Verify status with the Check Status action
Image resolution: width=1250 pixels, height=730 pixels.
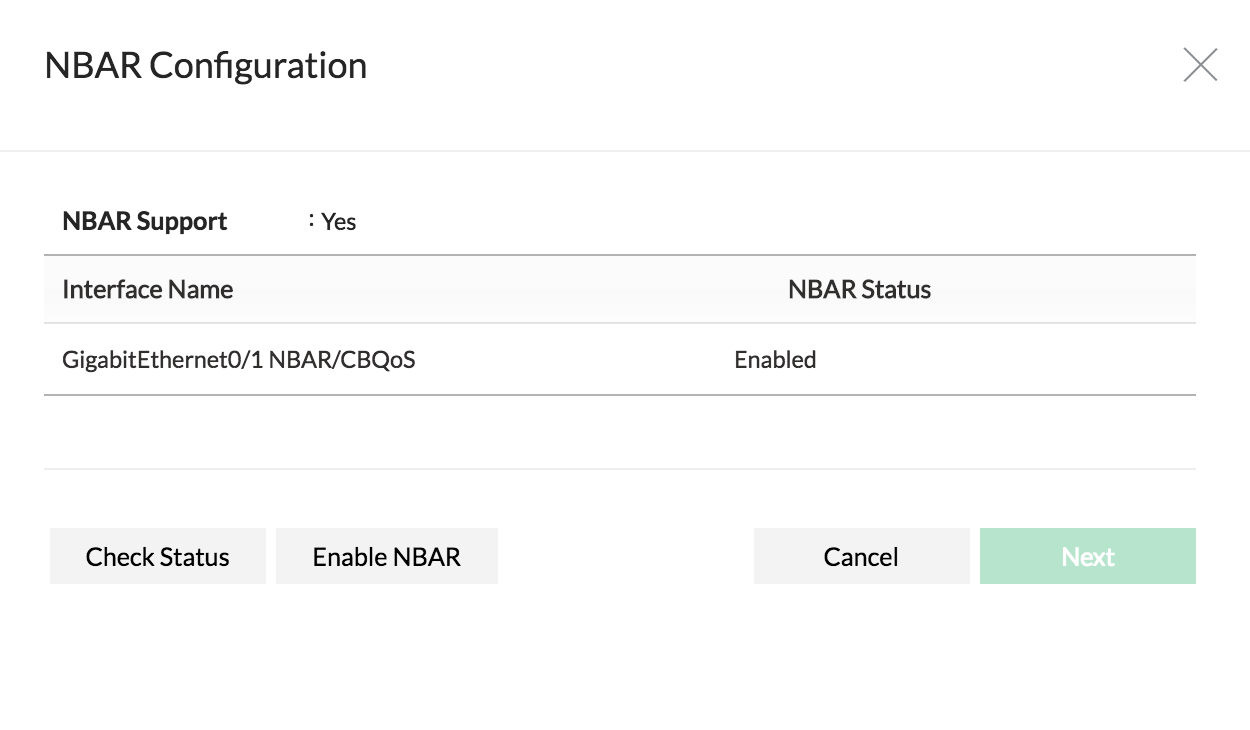coord(157,556)
